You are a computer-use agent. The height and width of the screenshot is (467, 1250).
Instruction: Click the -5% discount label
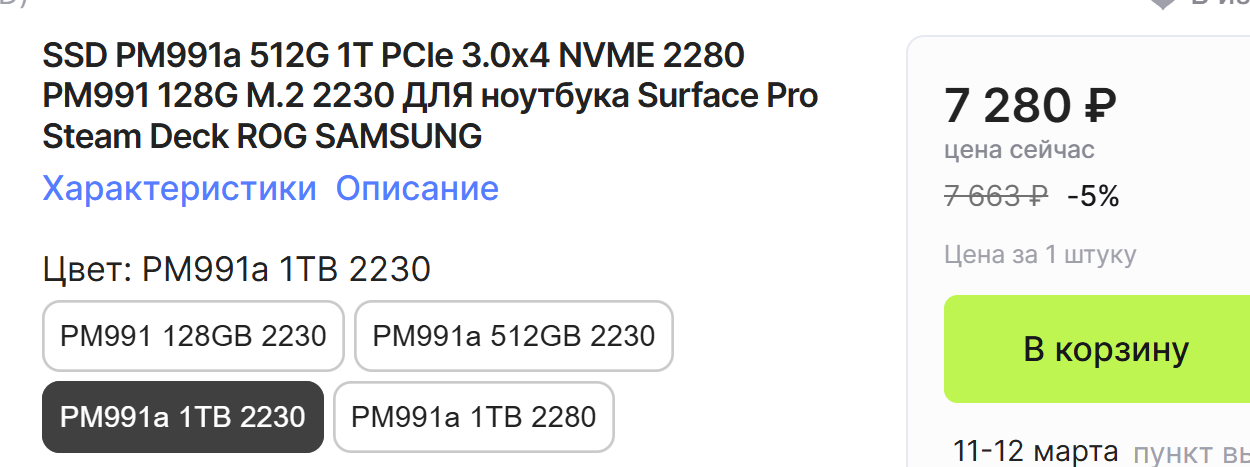pyautogui.click(x=1093, y=196)
